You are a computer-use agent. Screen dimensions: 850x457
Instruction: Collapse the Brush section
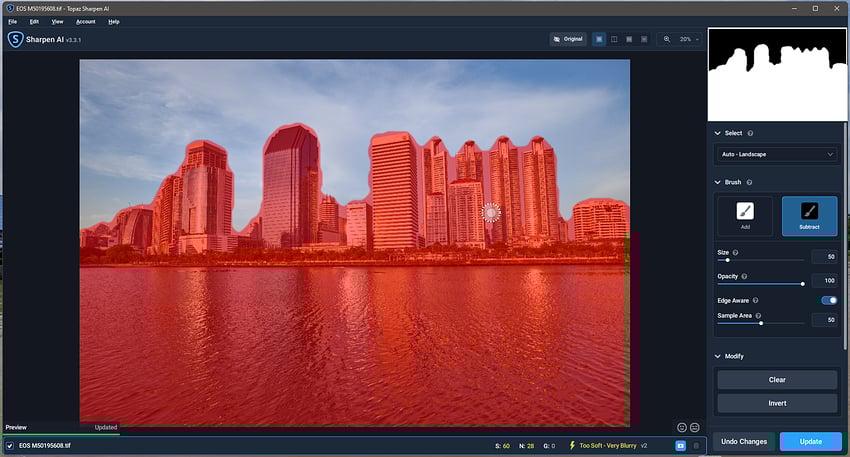point(717,182)
